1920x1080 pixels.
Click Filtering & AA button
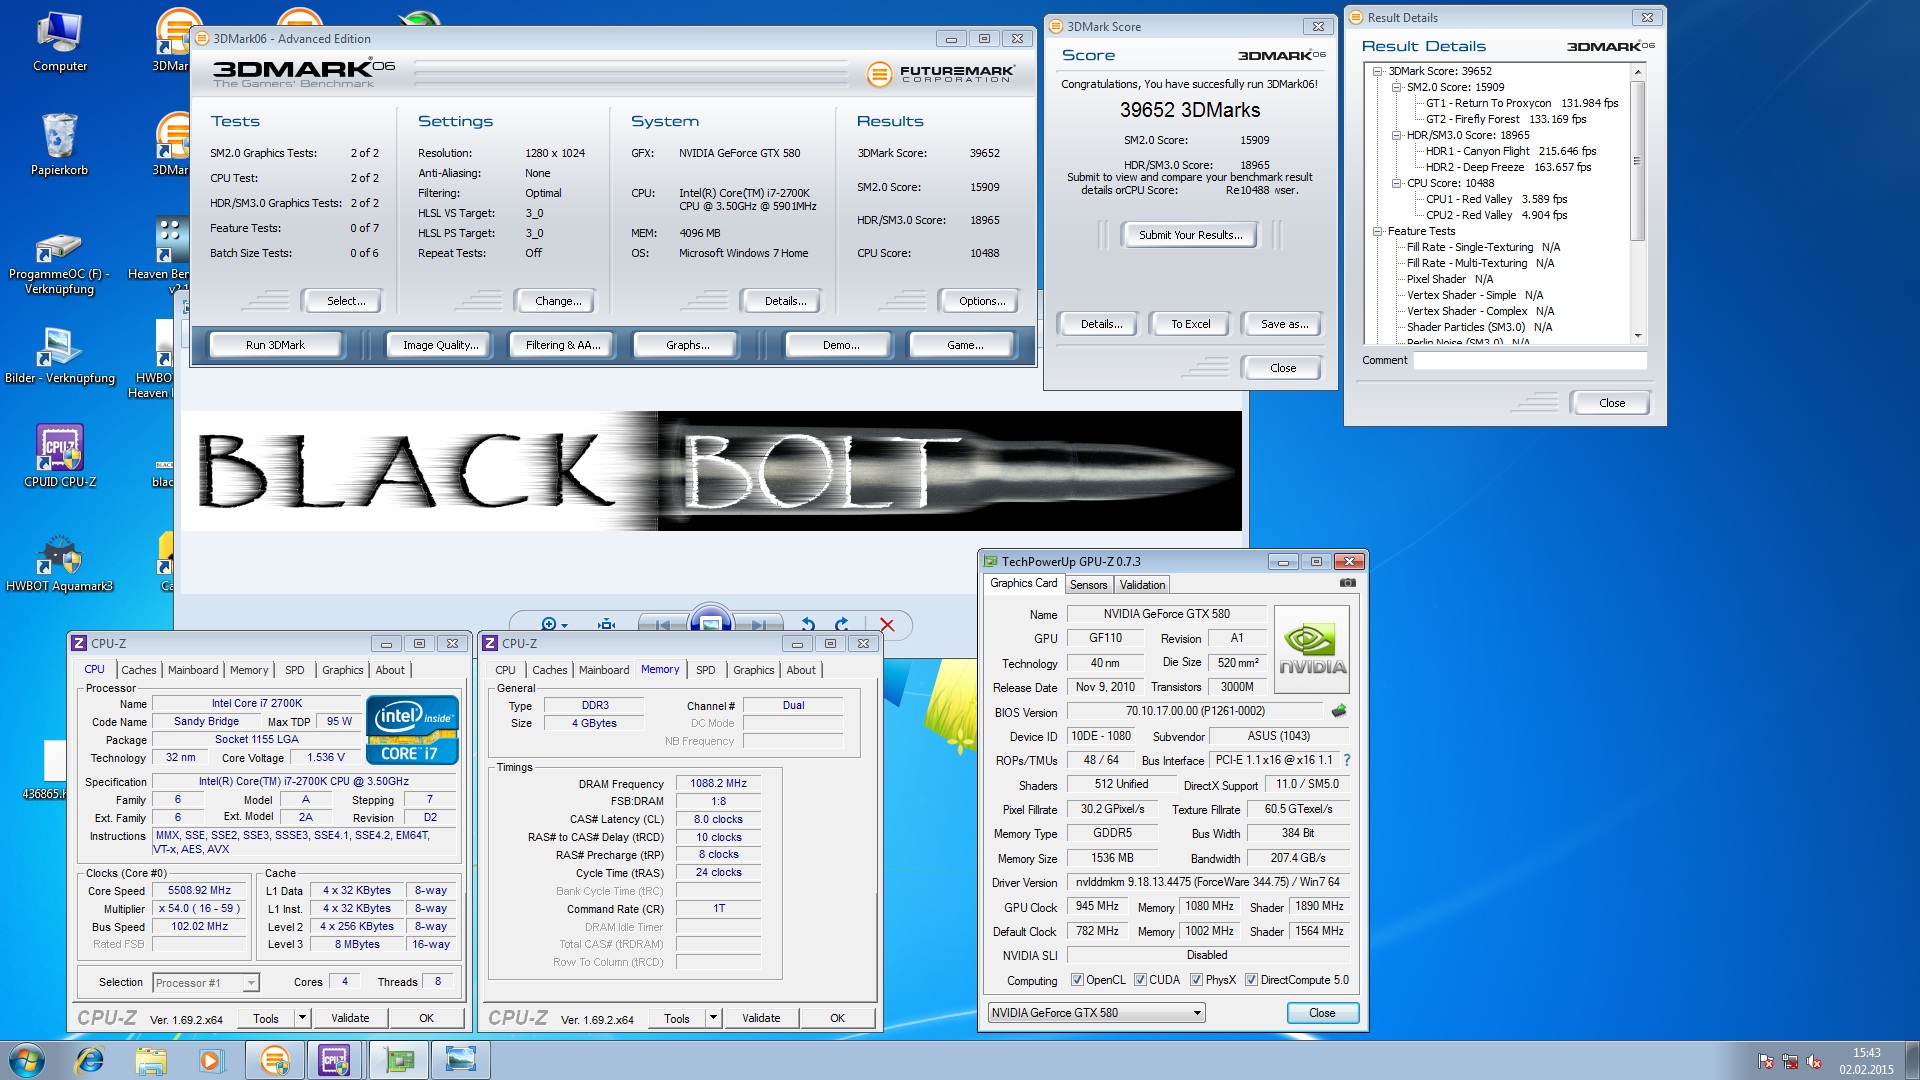(x=563, y=345)
